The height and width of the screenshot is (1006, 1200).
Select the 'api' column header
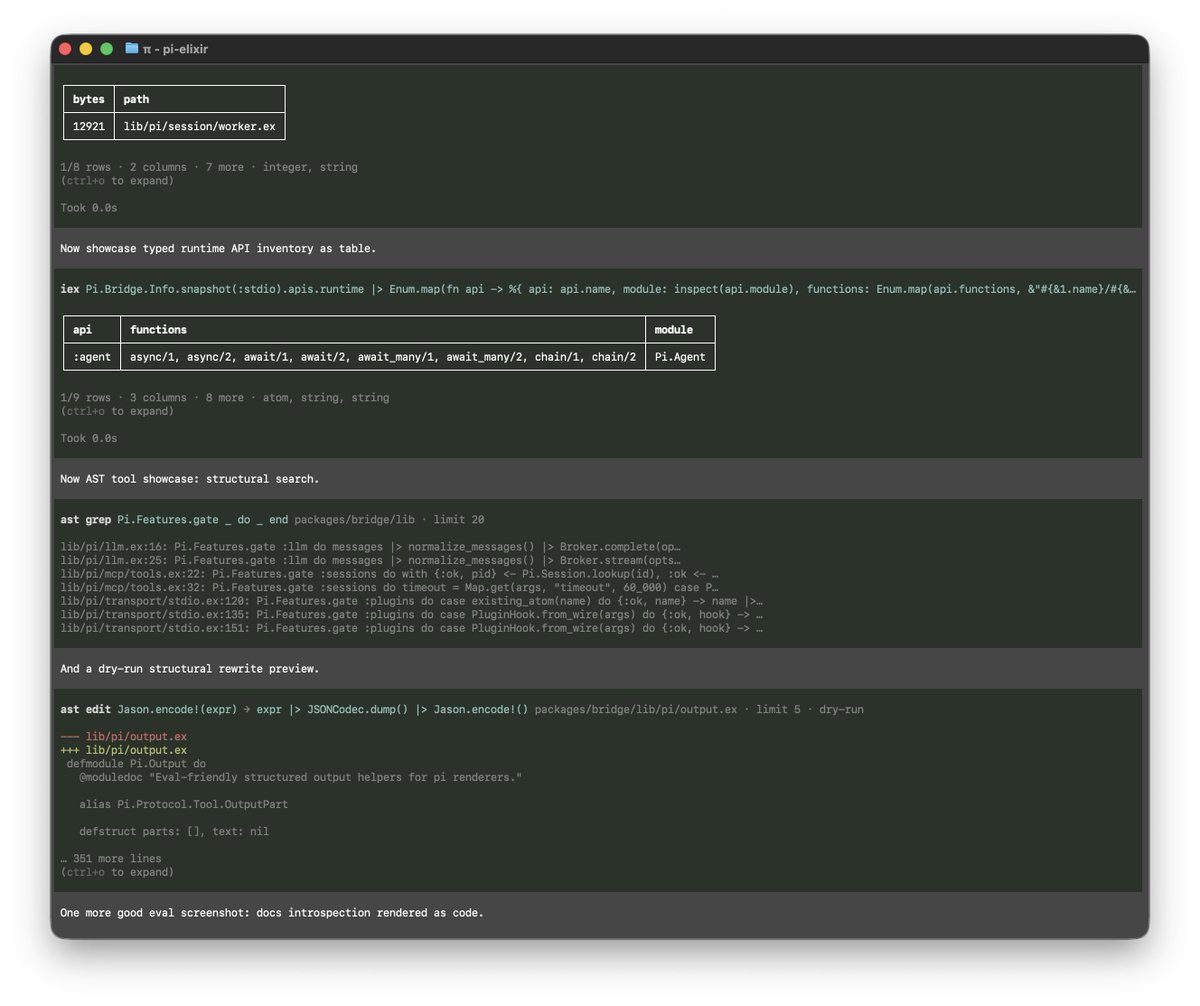click(x=92, y=329)
